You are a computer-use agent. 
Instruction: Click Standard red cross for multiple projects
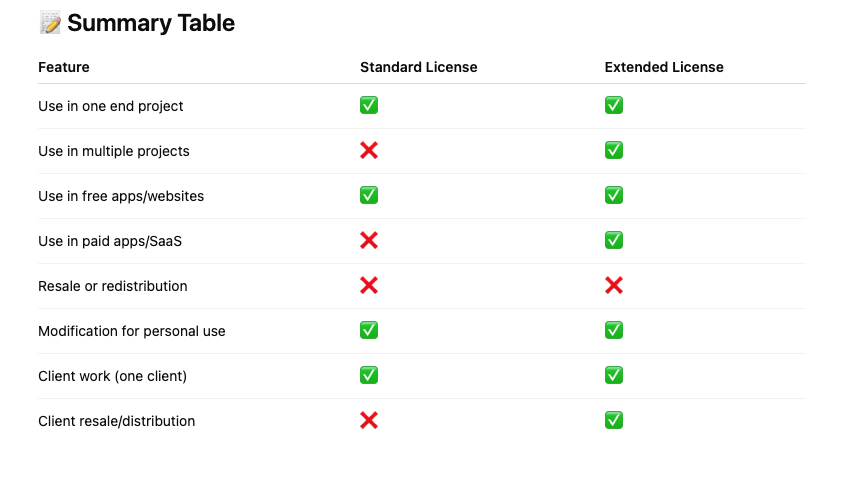369,150
